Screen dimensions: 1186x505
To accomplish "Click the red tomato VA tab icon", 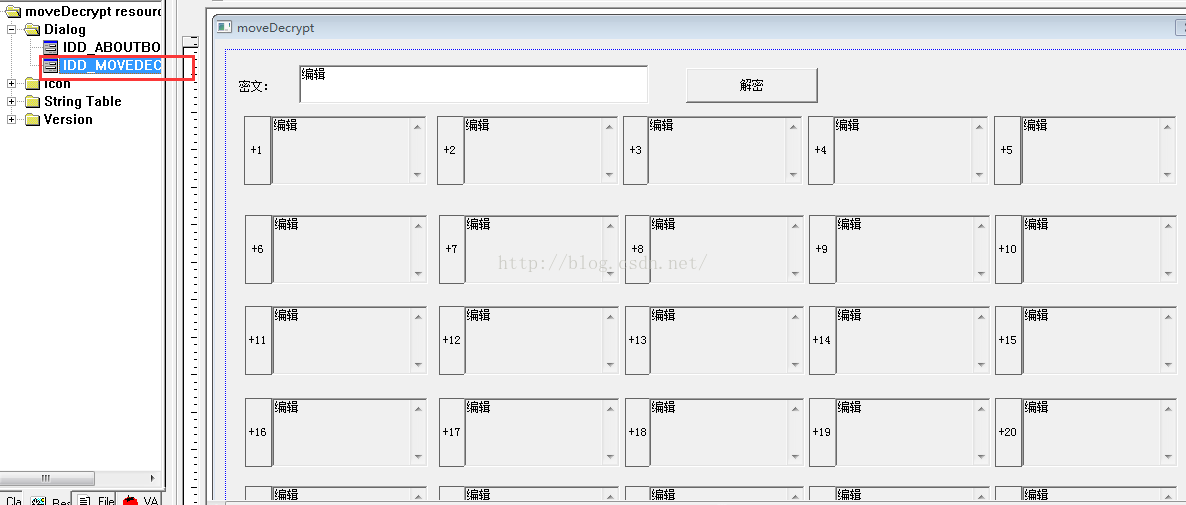I will (130, 500).
